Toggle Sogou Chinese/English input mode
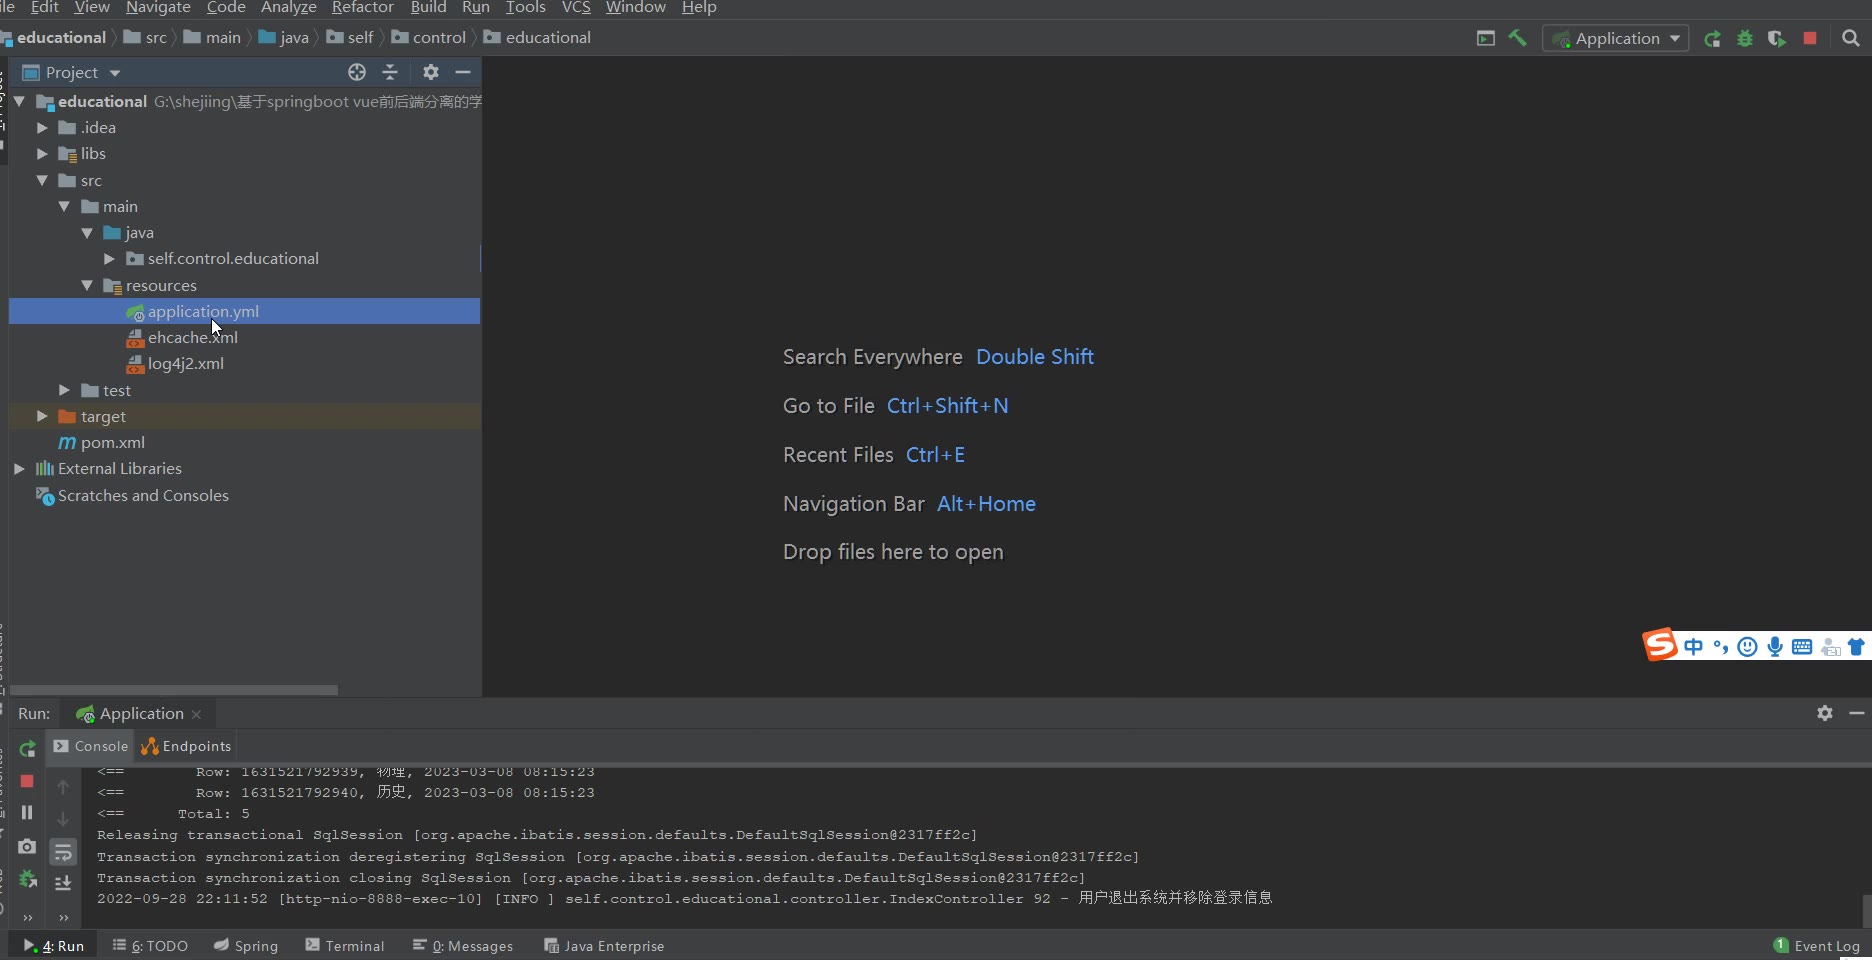 pyautogui.click(x=1693, y=647)
